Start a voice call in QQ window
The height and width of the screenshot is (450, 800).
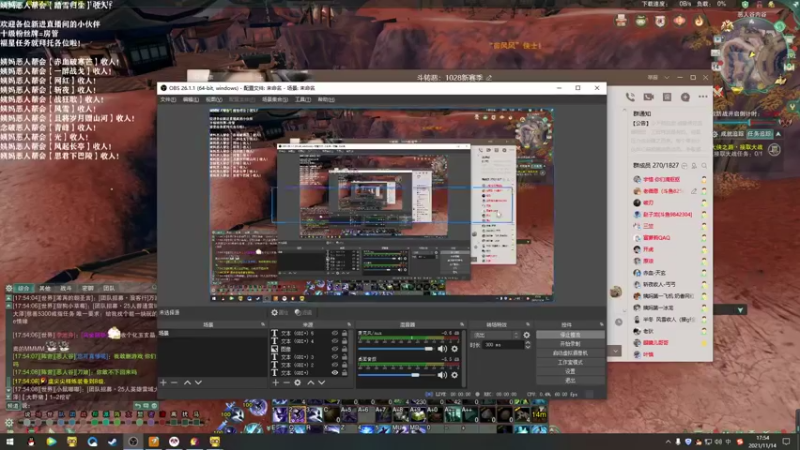pyautogui.click(x=630, y=97)
